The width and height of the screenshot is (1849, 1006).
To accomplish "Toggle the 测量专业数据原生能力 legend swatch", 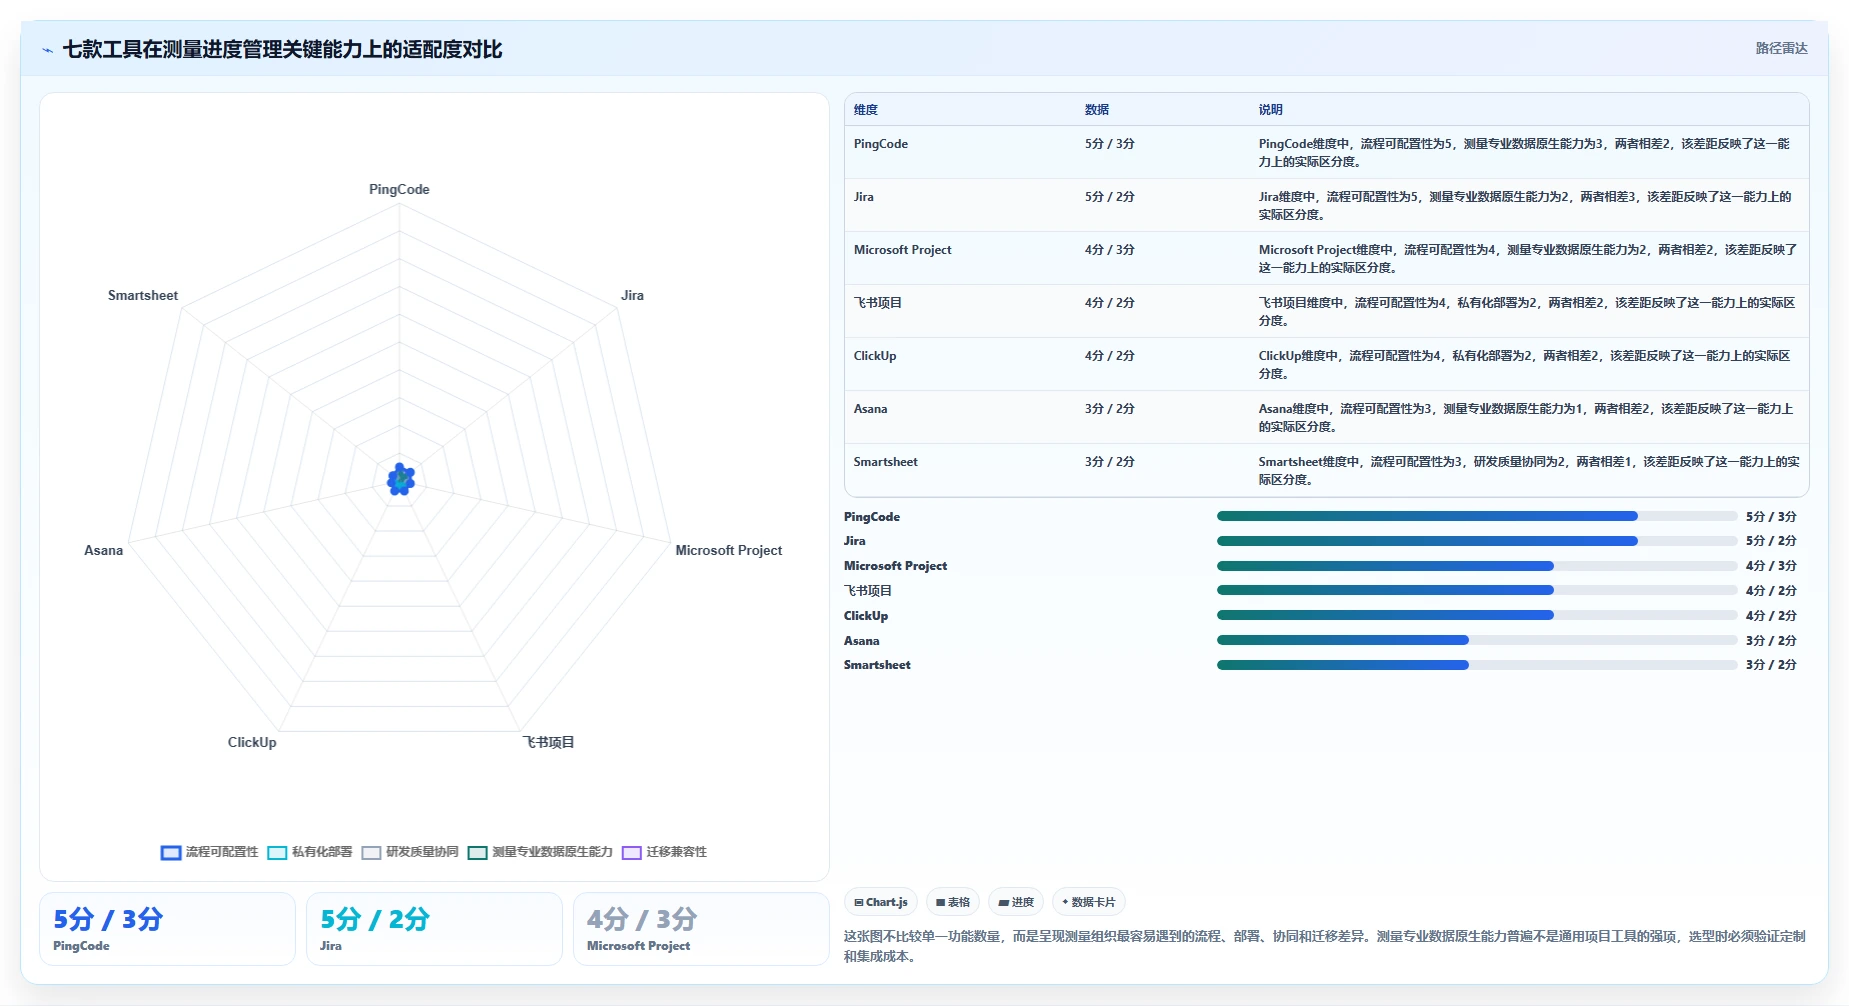I will tap(478, 853).
